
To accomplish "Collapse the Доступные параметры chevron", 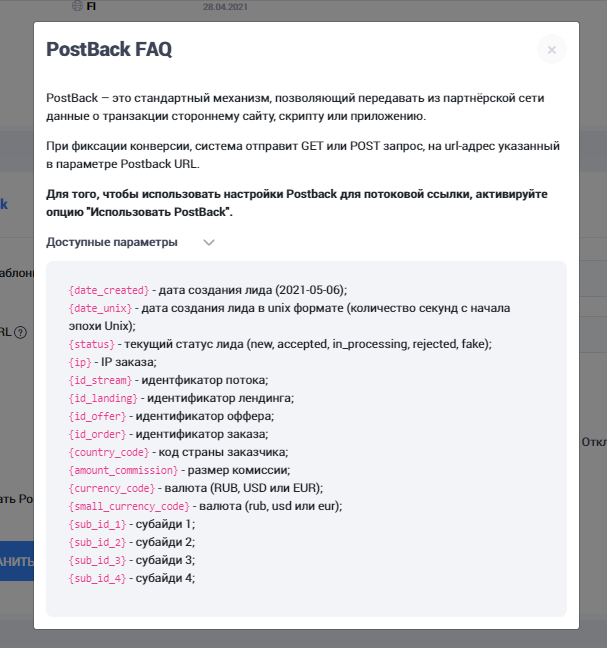I will [209, 242].
